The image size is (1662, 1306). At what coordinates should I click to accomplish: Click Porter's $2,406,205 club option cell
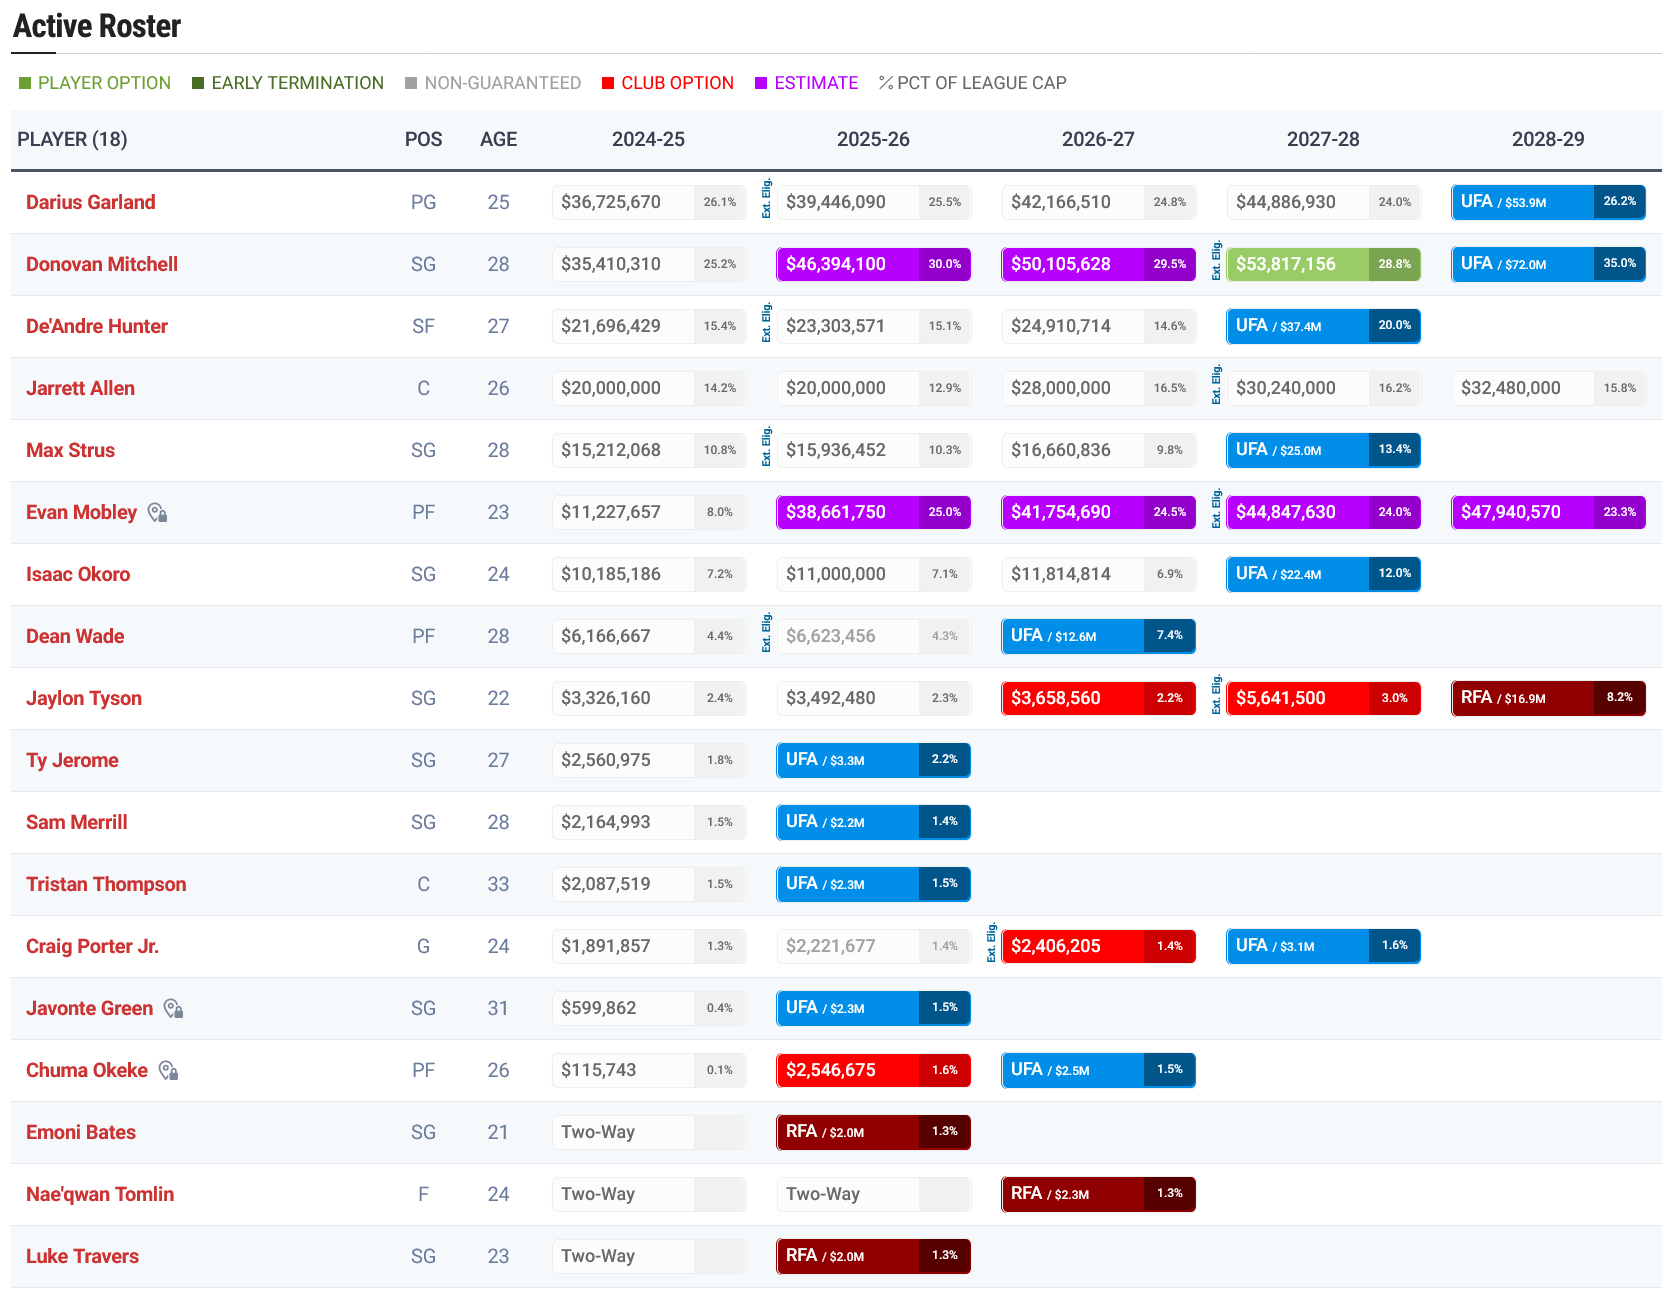point(1098,946)
